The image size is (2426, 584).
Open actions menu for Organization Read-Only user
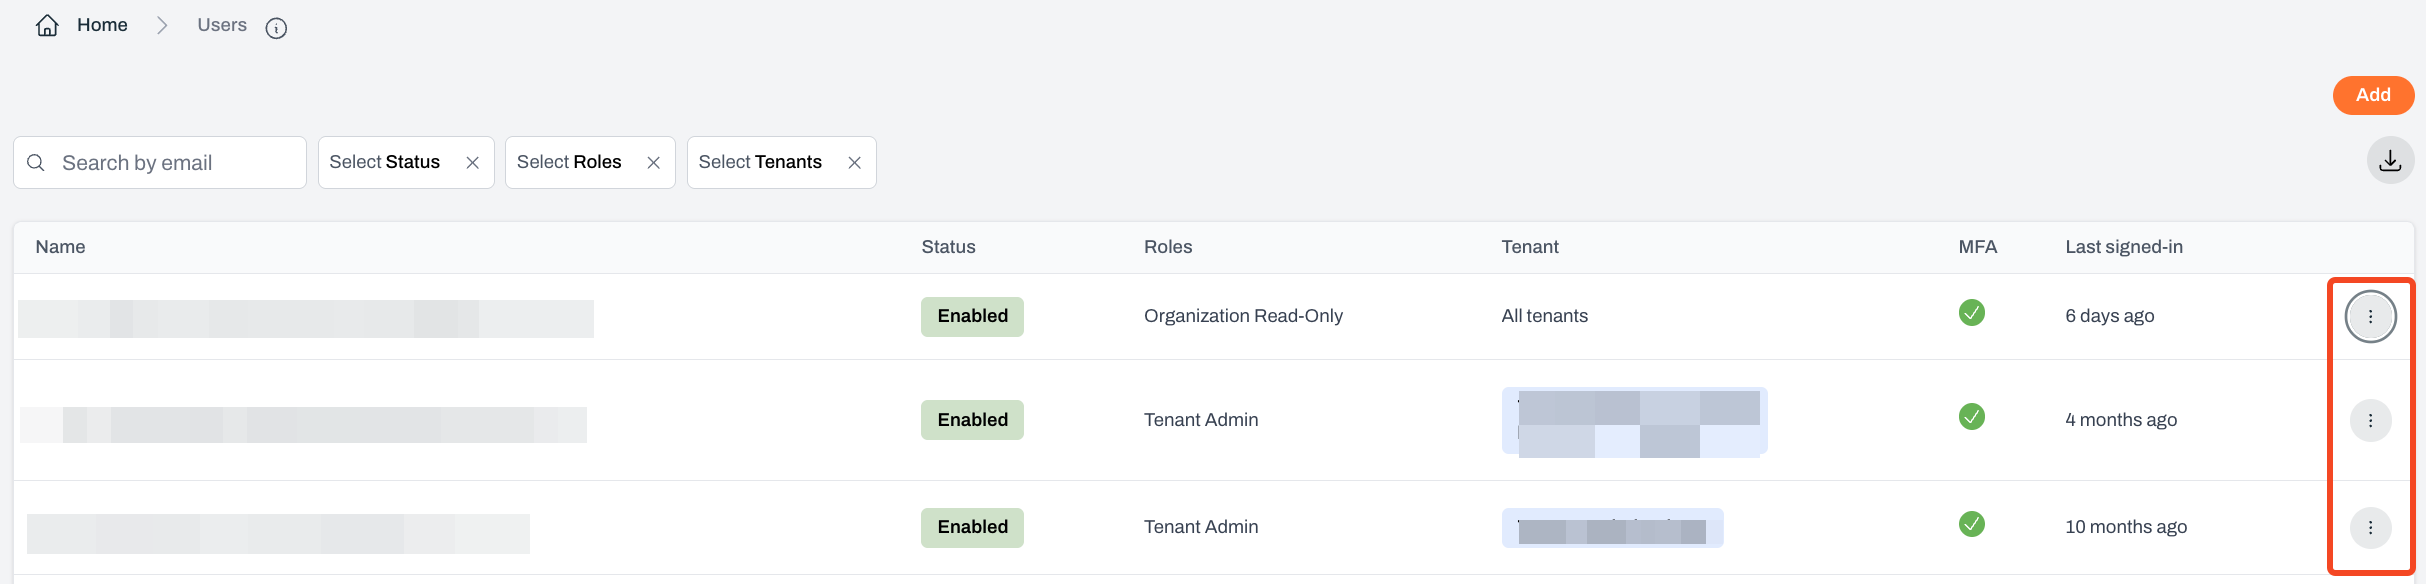[2370, 317]
